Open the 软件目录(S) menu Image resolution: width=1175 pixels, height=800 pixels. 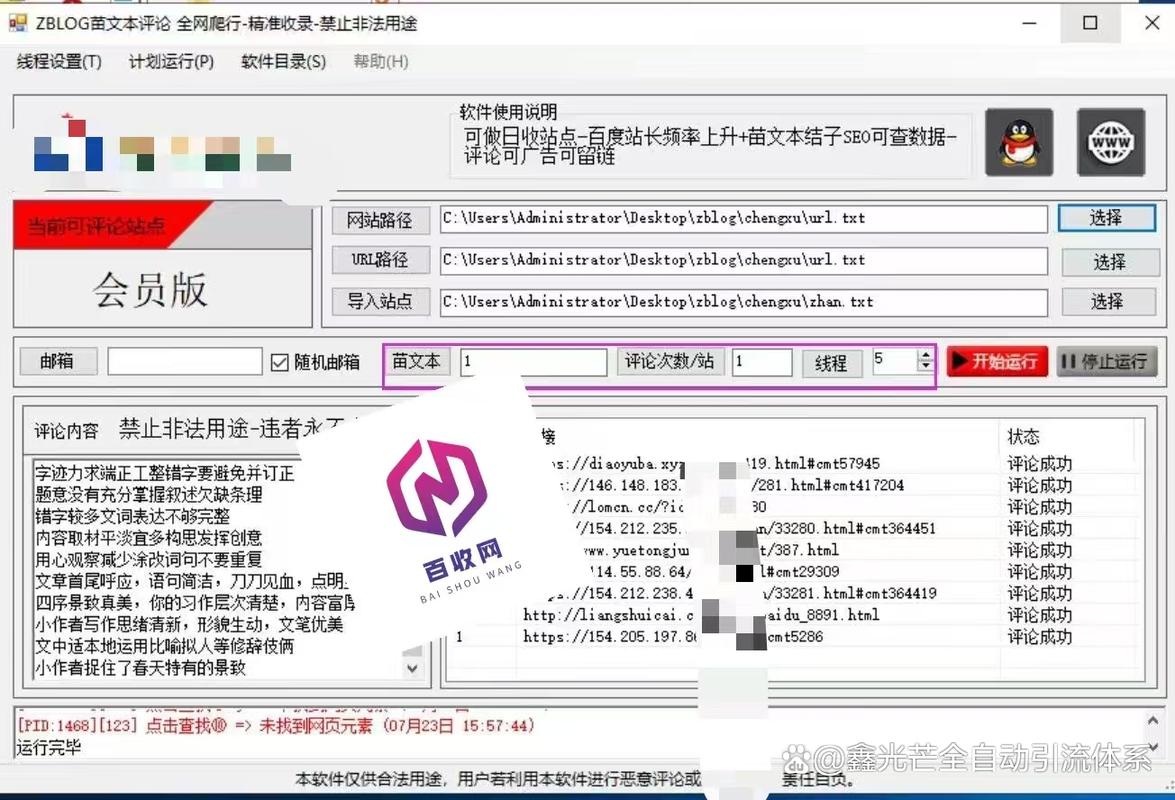click(283, 62)
